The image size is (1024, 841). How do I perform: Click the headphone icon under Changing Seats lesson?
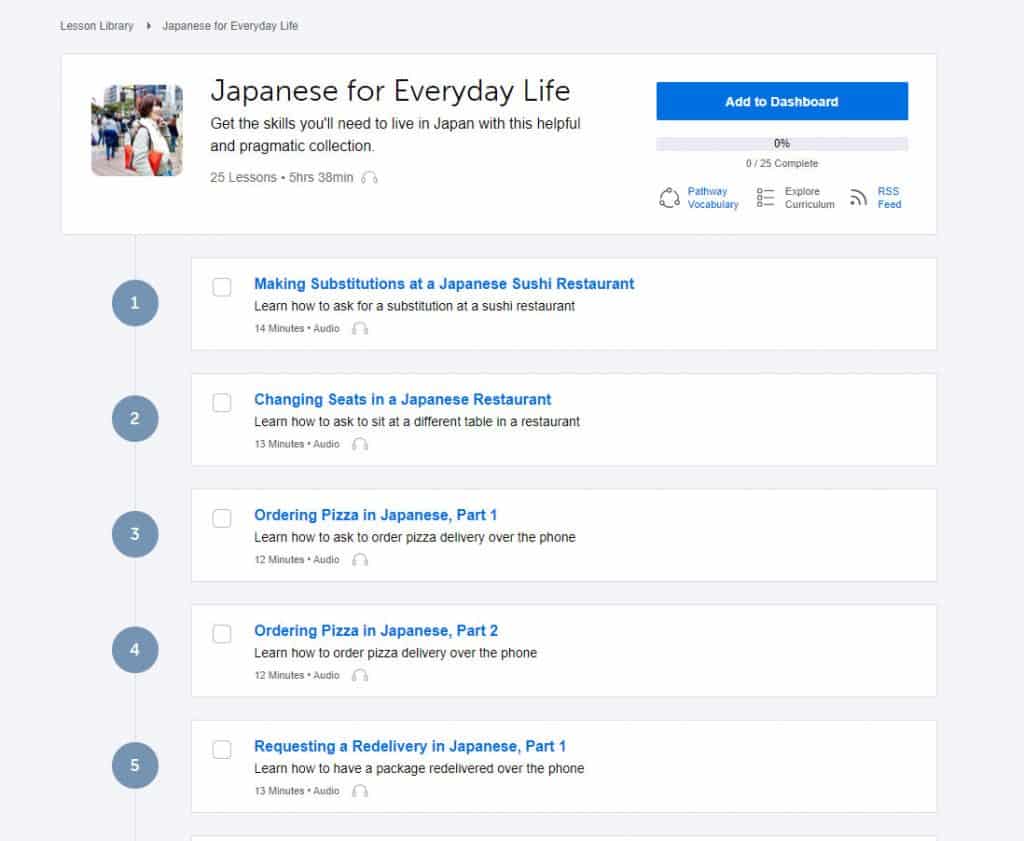[360, 444]
